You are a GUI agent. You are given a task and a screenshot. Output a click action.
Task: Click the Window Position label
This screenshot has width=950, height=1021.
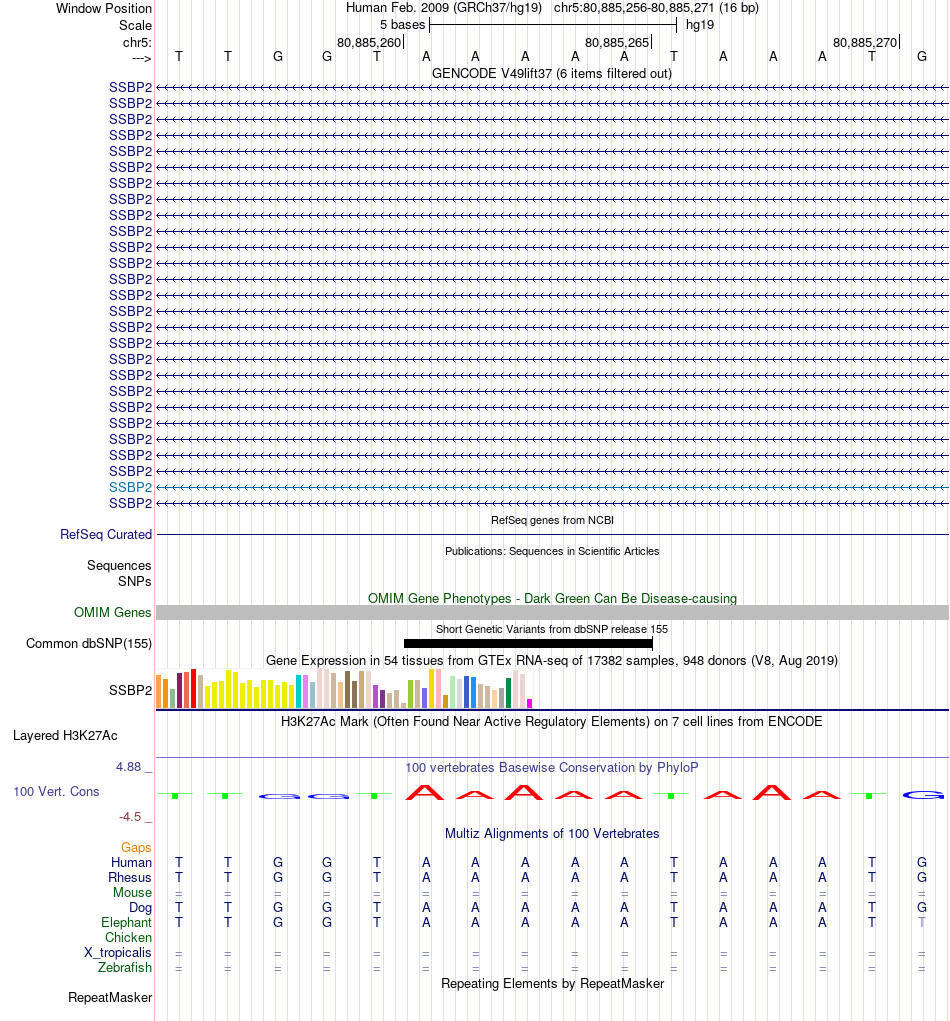click(104, 8)
